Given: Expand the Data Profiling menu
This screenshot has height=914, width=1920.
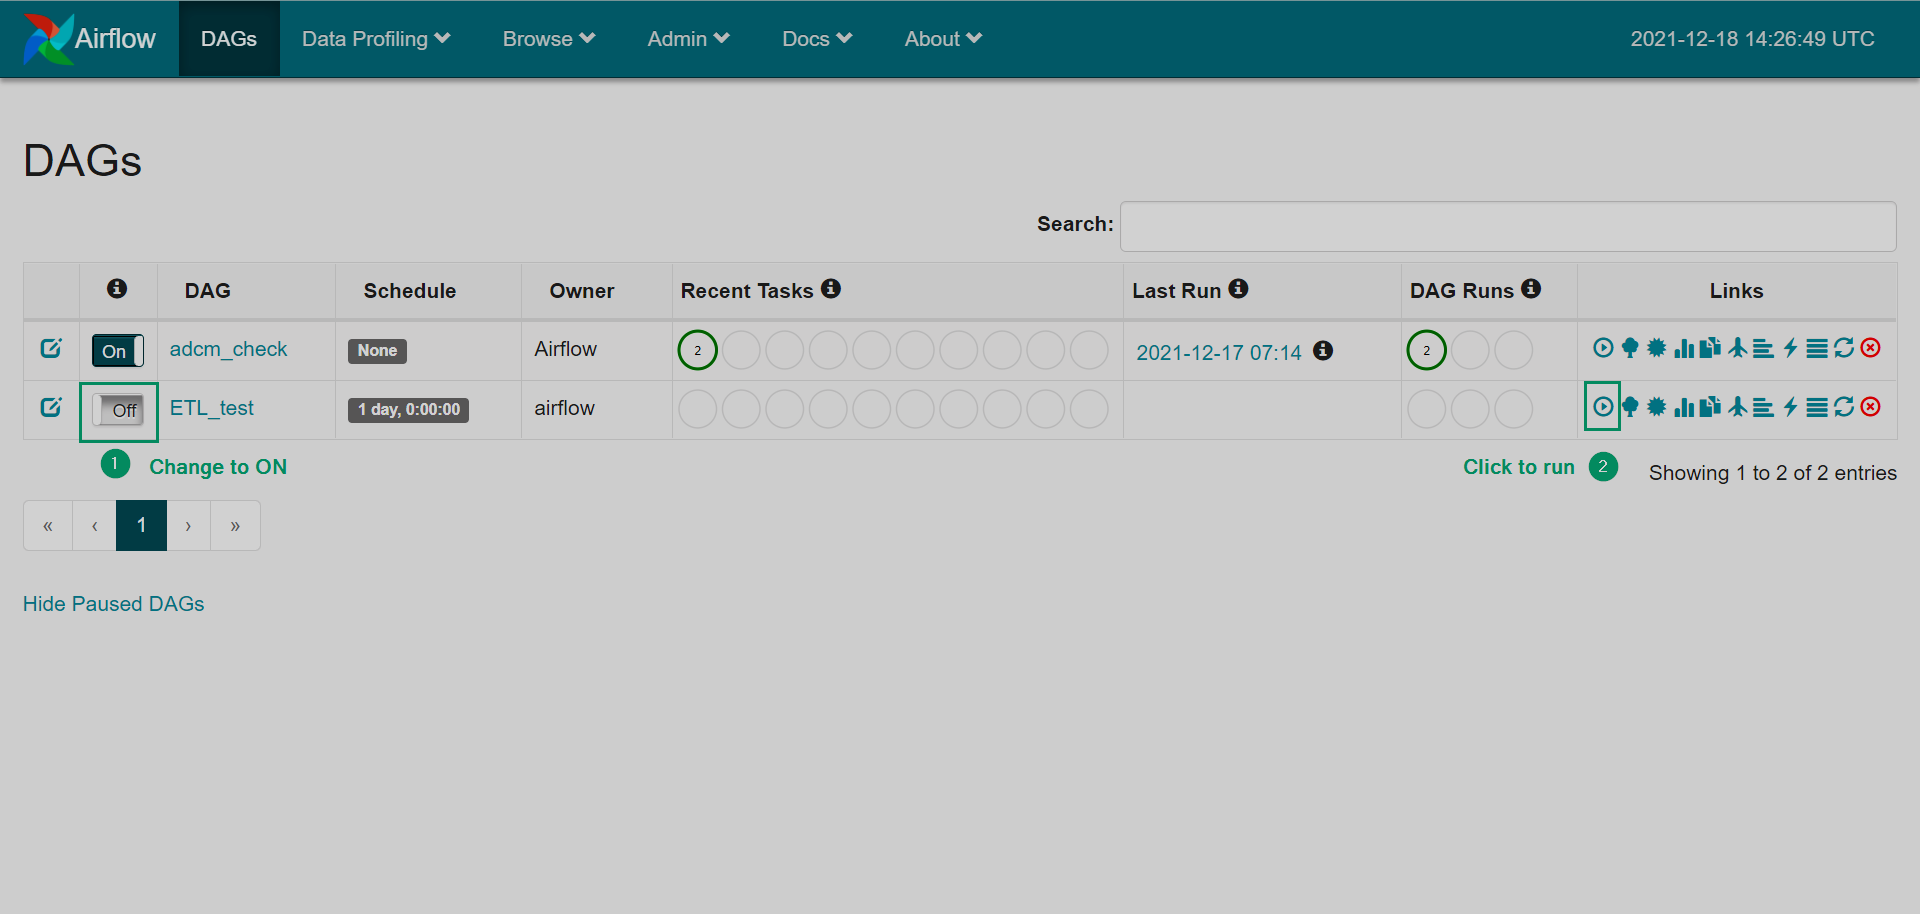Looking at the screenshot, I should (x=376, y=39).
